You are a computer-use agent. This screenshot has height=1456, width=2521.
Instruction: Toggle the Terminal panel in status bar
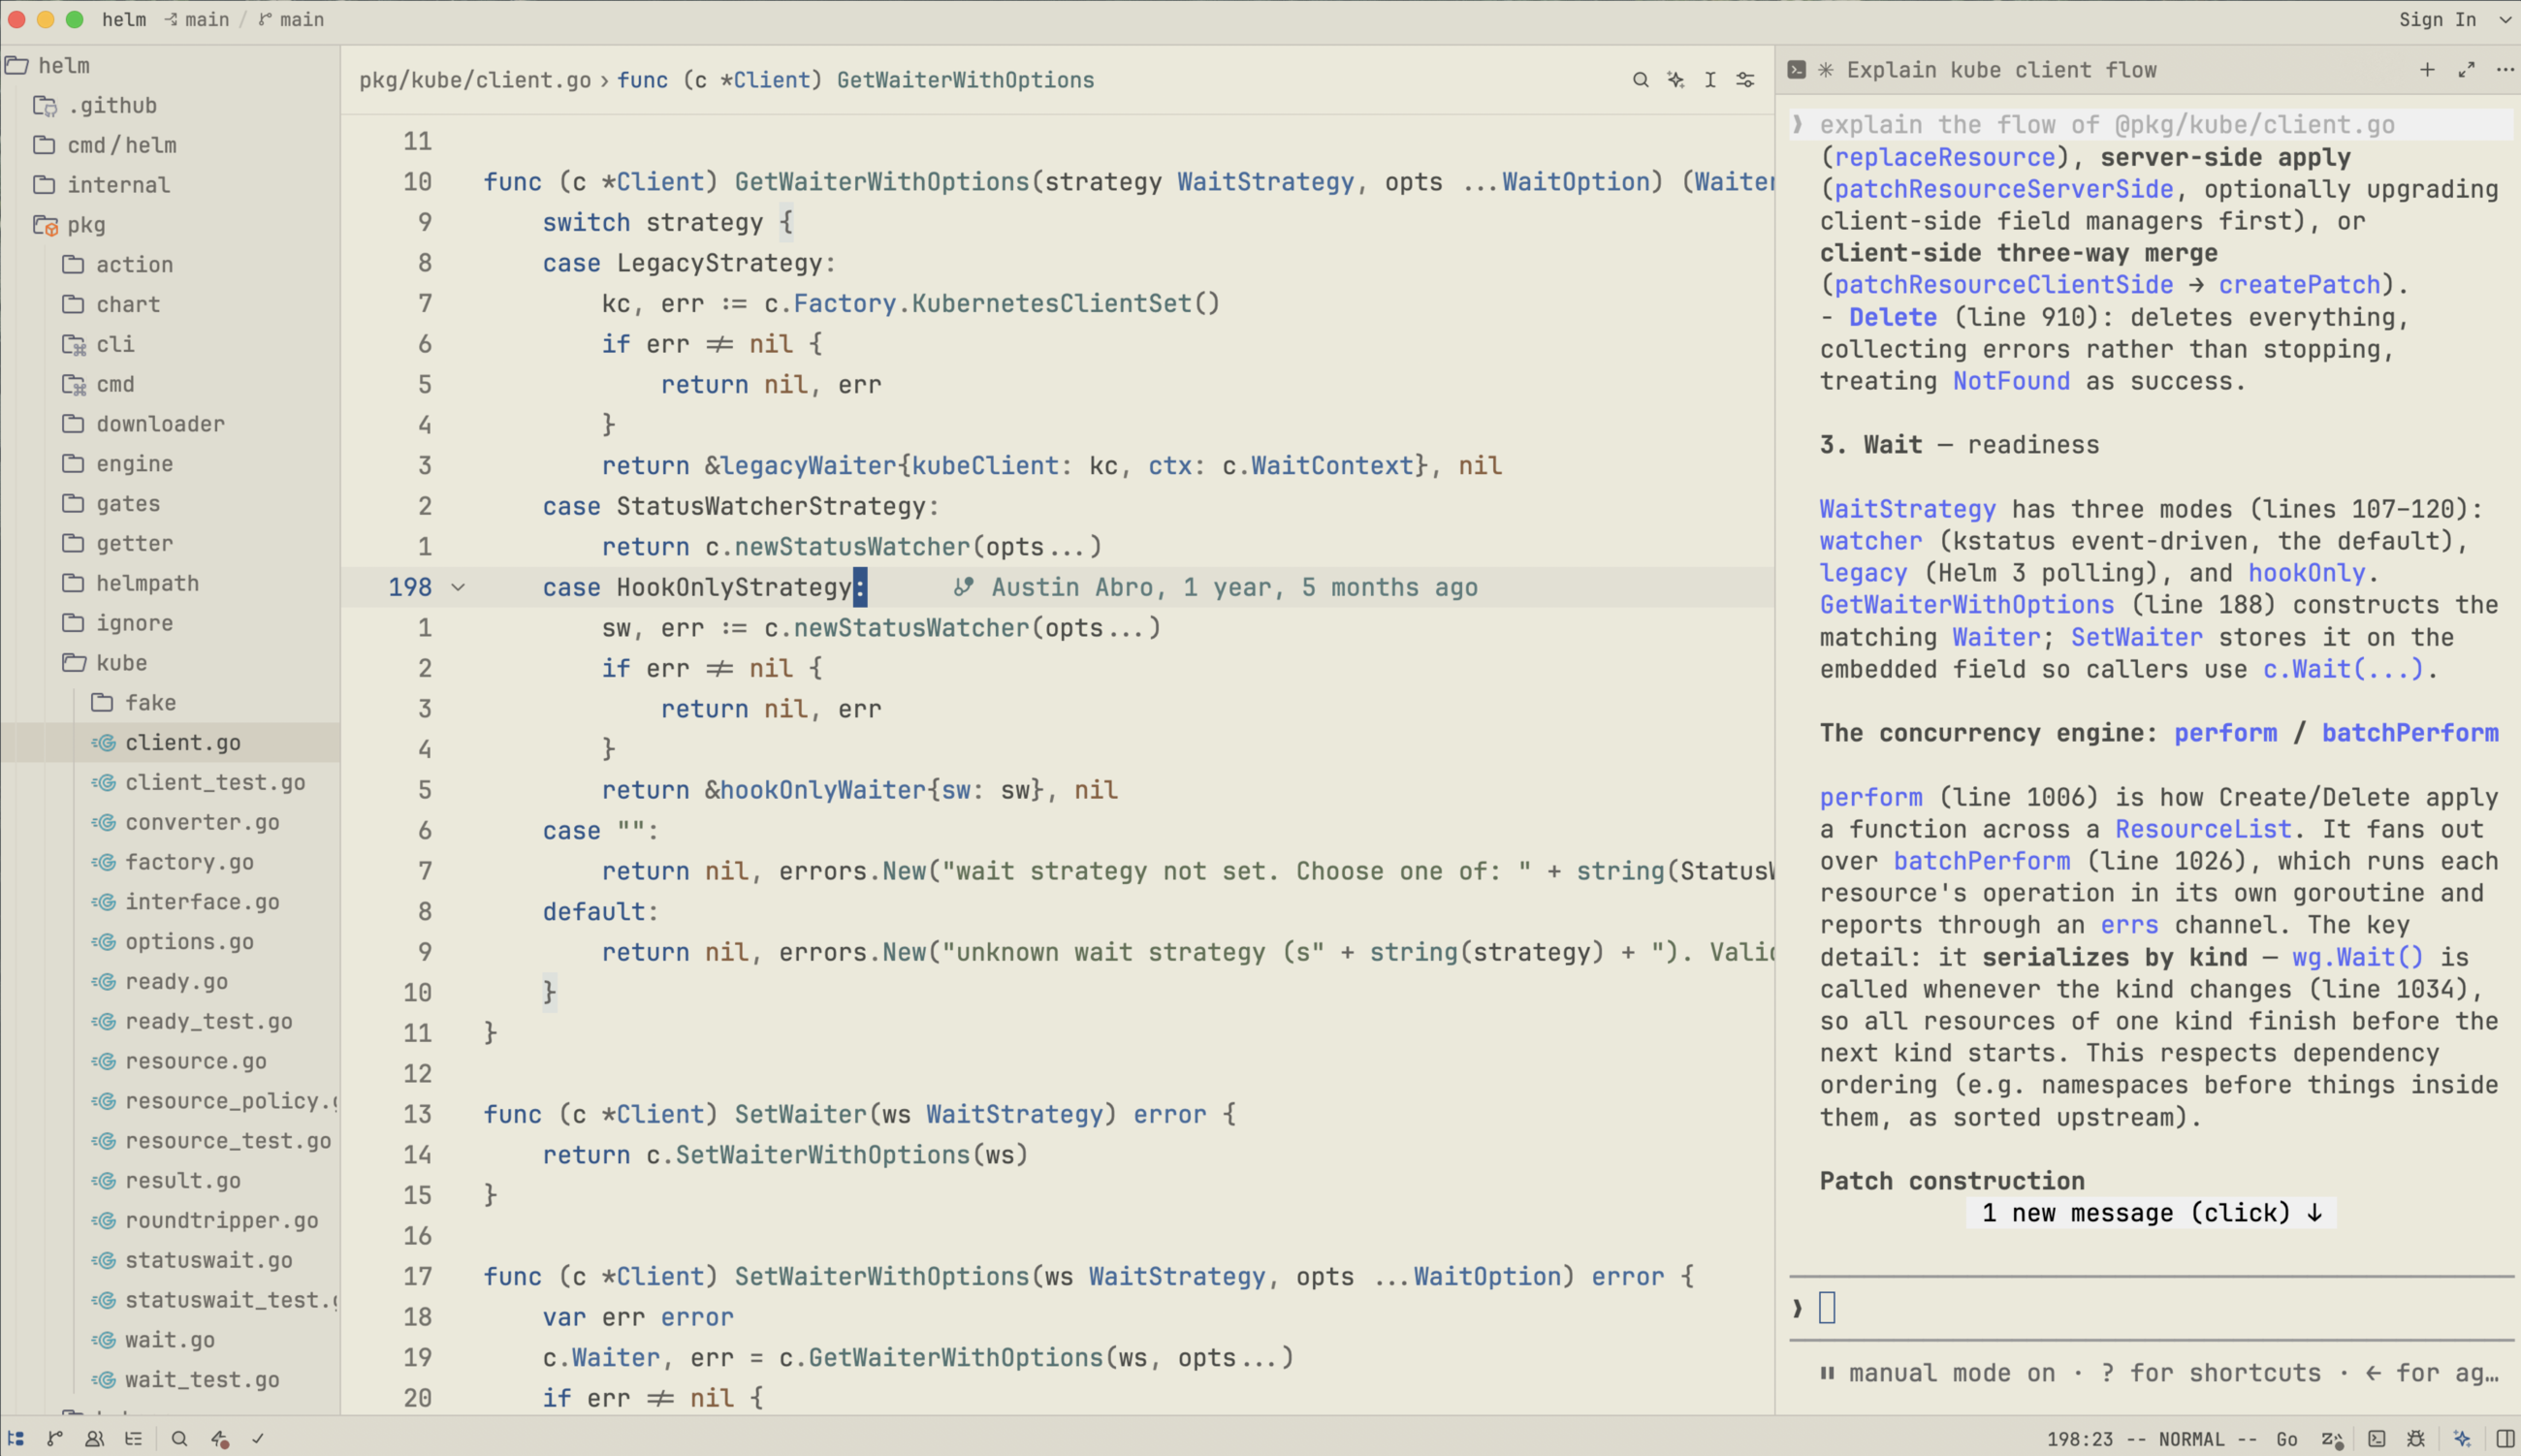2377,1438
